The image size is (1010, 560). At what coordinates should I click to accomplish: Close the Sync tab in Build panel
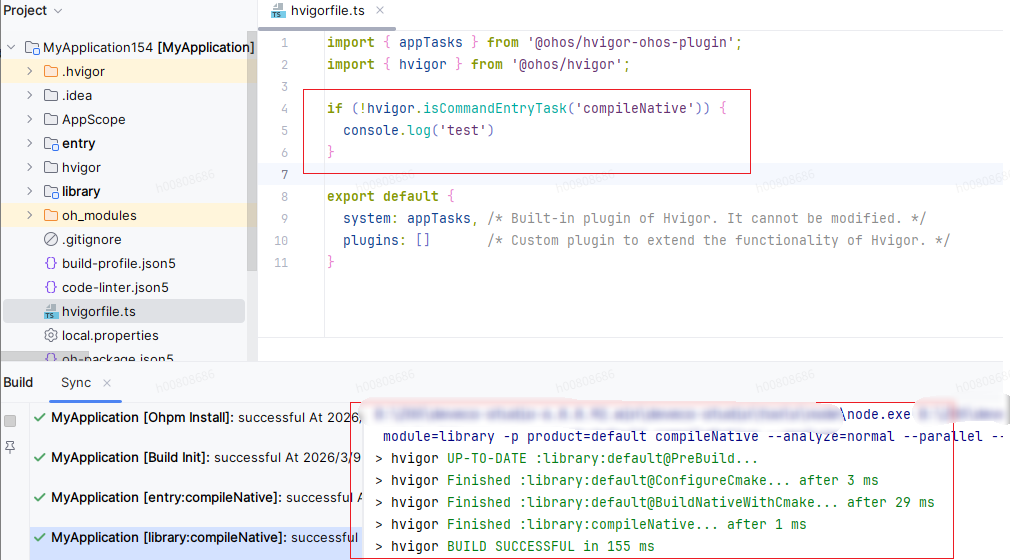tap(107, 383)
